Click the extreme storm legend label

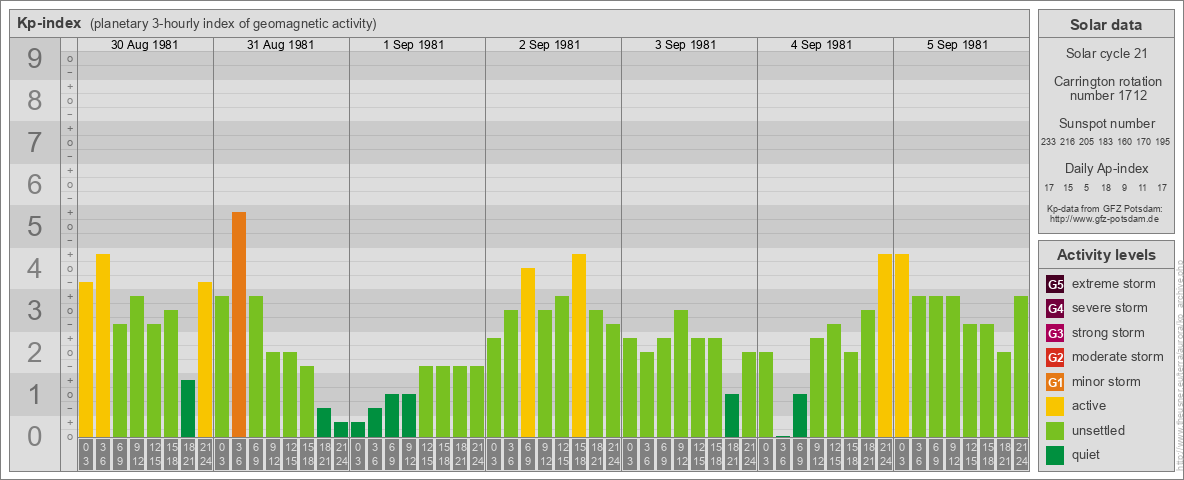coord(1113,284)
